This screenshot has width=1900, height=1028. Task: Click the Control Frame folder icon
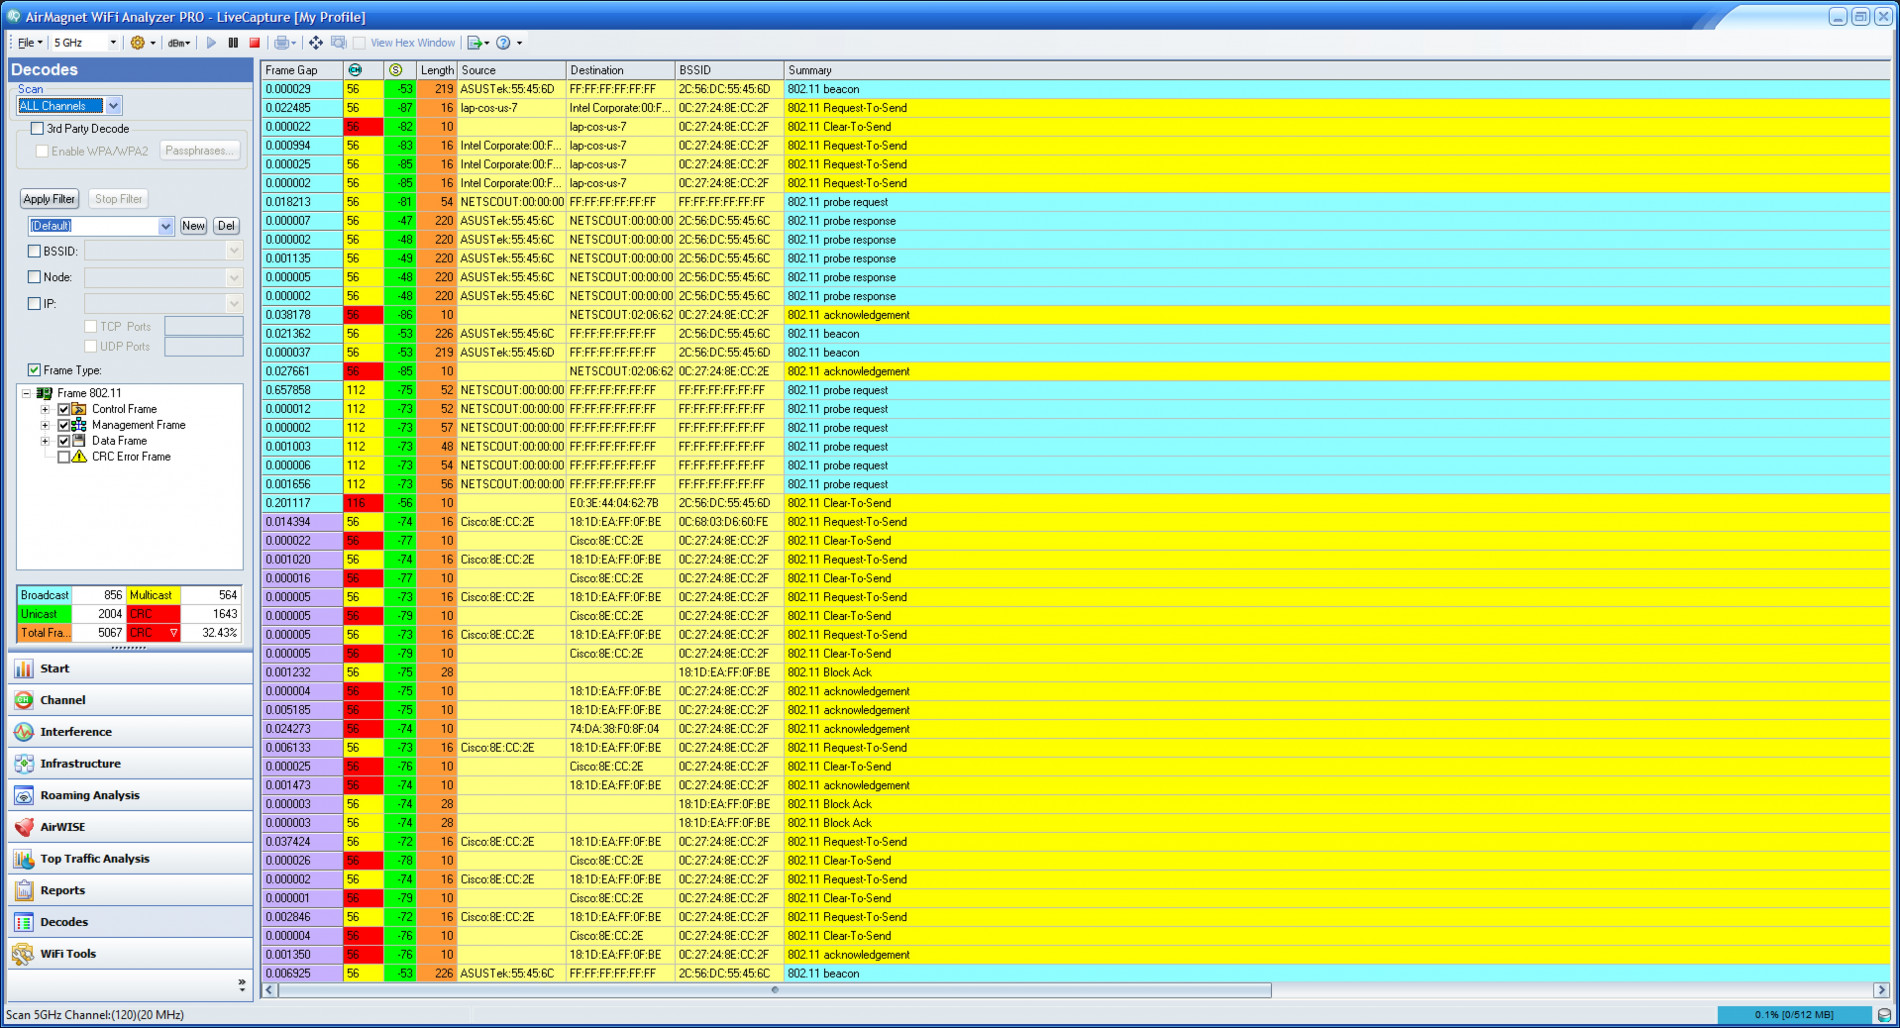[79, 409]
